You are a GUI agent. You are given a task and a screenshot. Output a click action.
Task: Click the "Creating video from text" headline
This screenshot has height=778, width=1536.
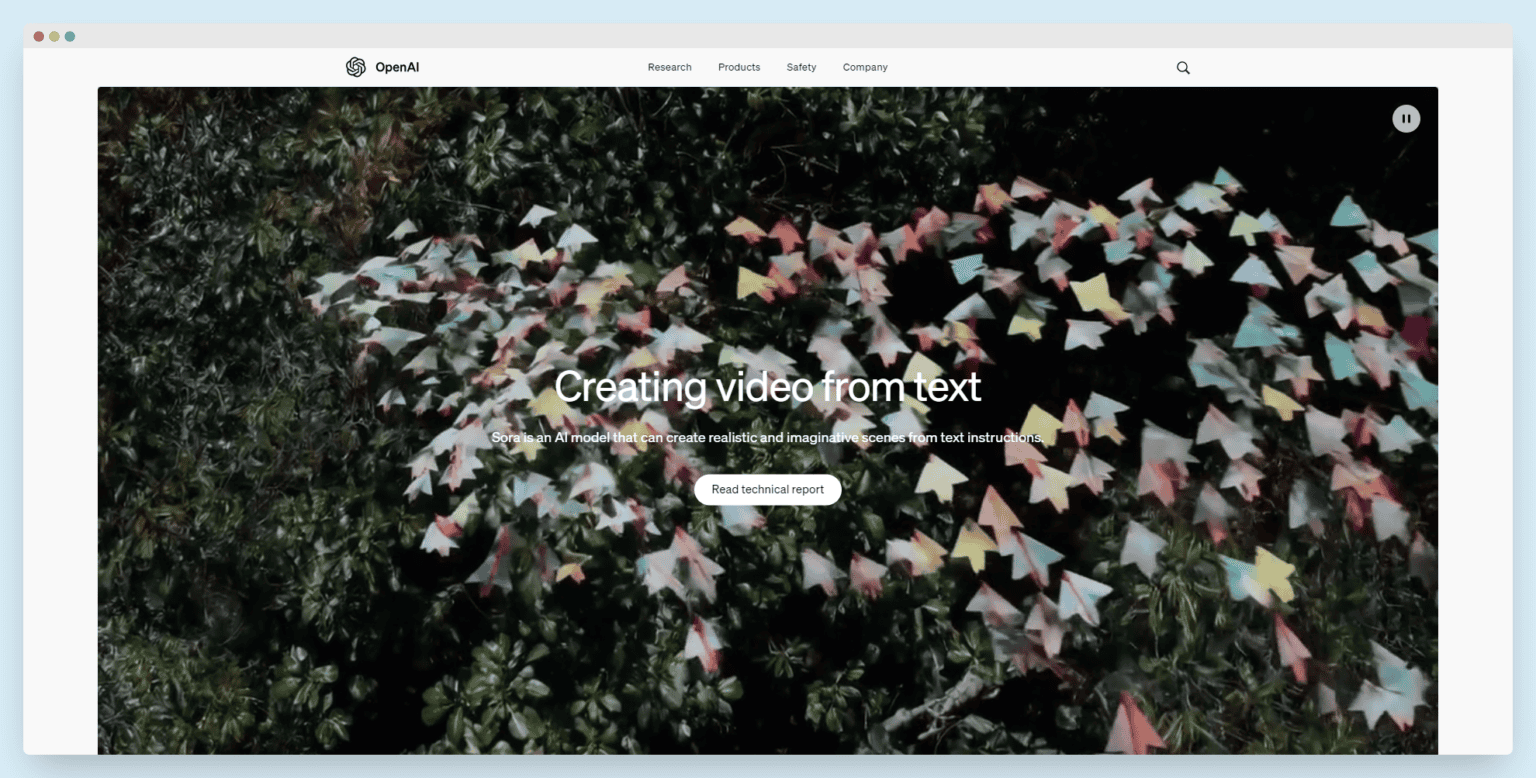click(x=767, y=387)
